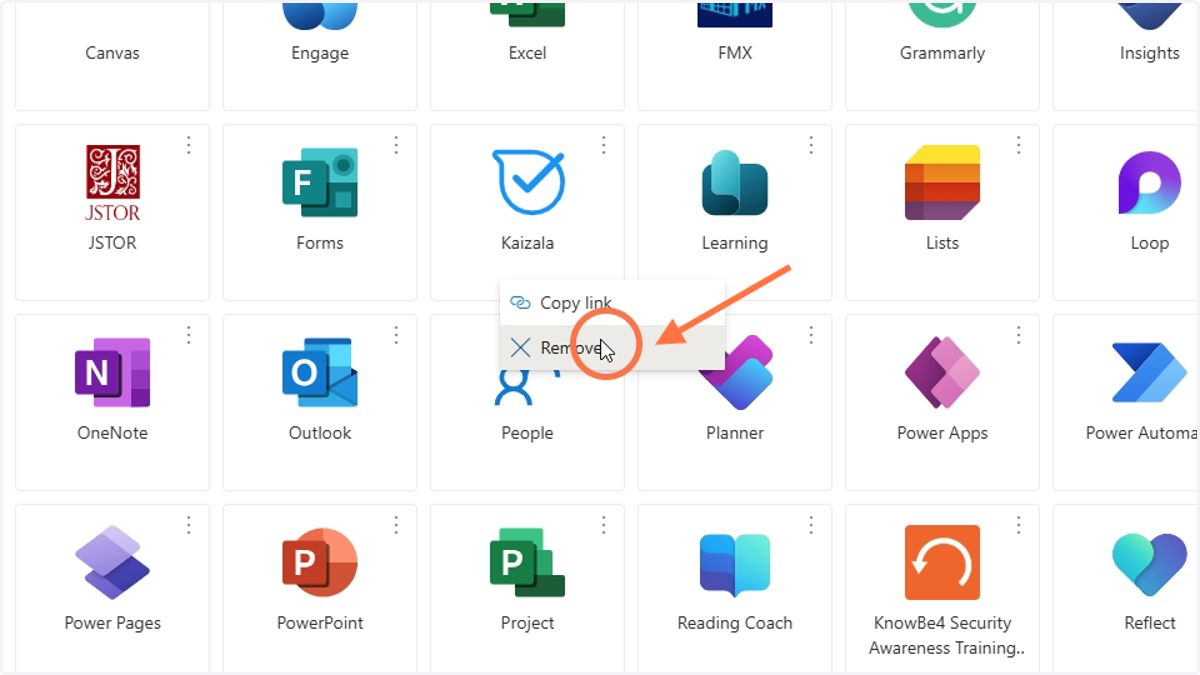Open the FMX app label

click(x=735, y=53)
